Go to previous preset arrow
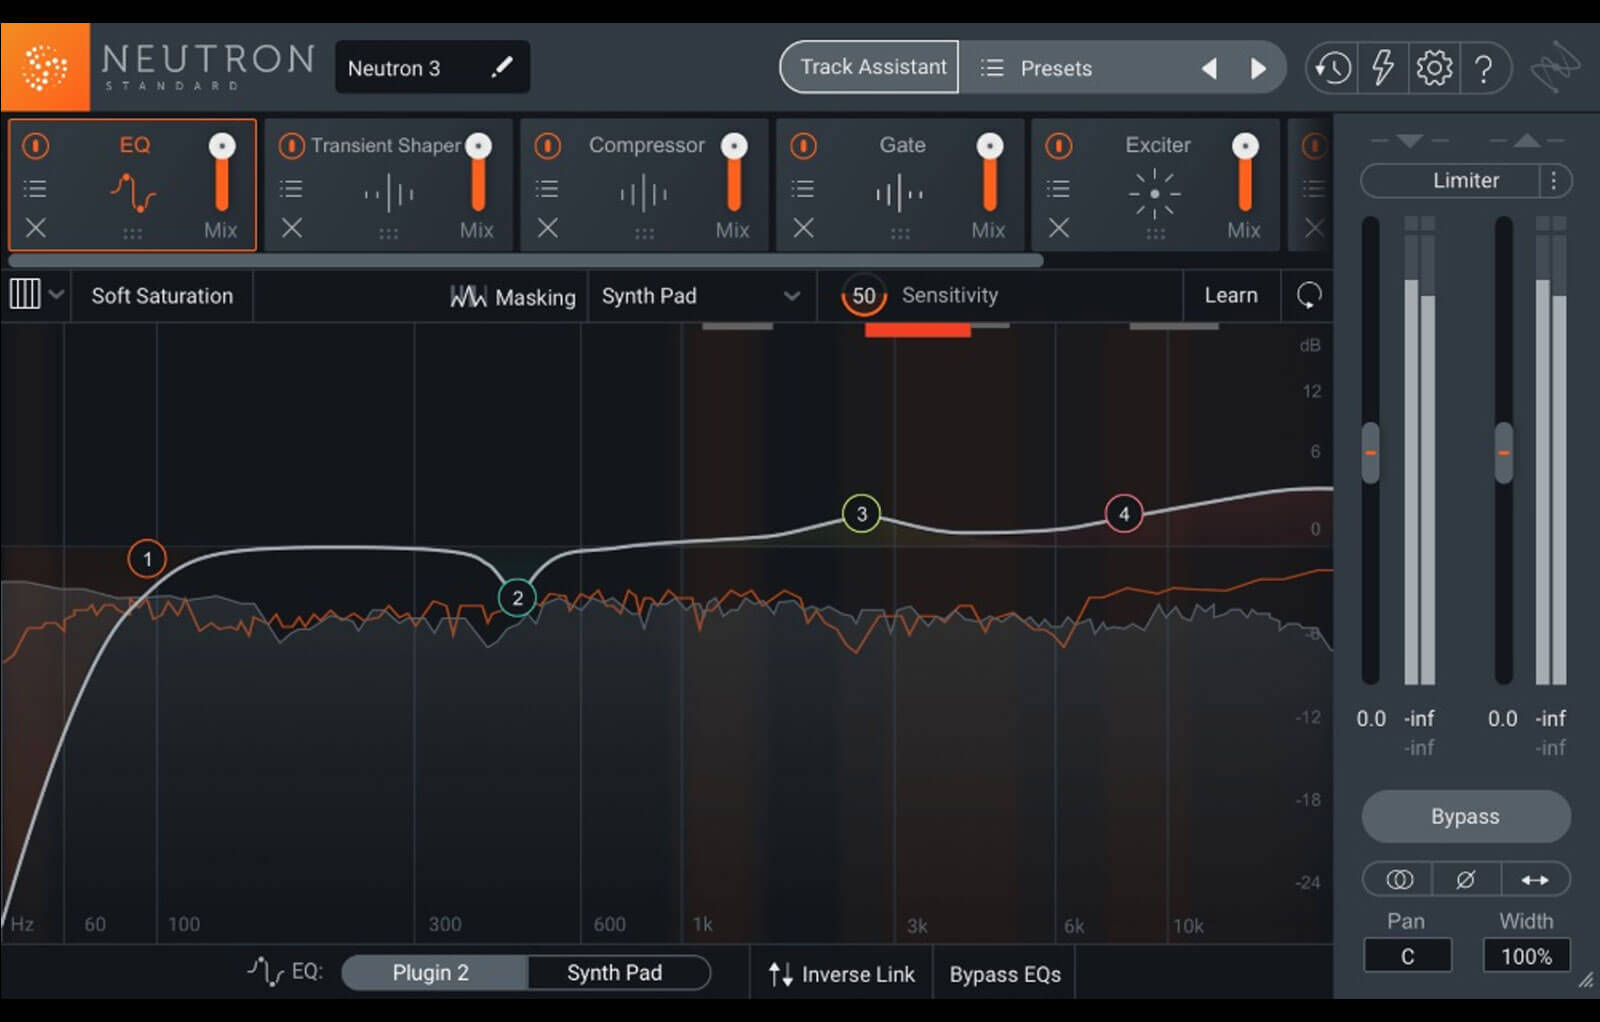 click(1209, 68)
